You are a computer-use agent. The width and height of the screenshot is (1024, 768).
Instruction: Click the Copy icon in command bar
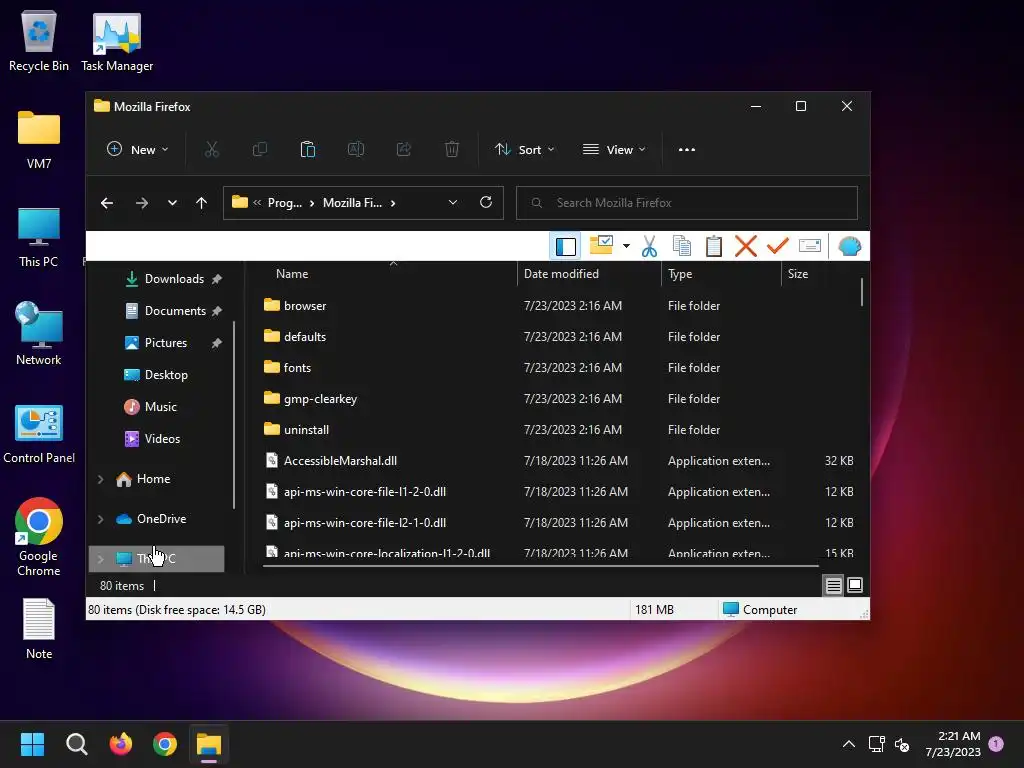click(260, 150)
